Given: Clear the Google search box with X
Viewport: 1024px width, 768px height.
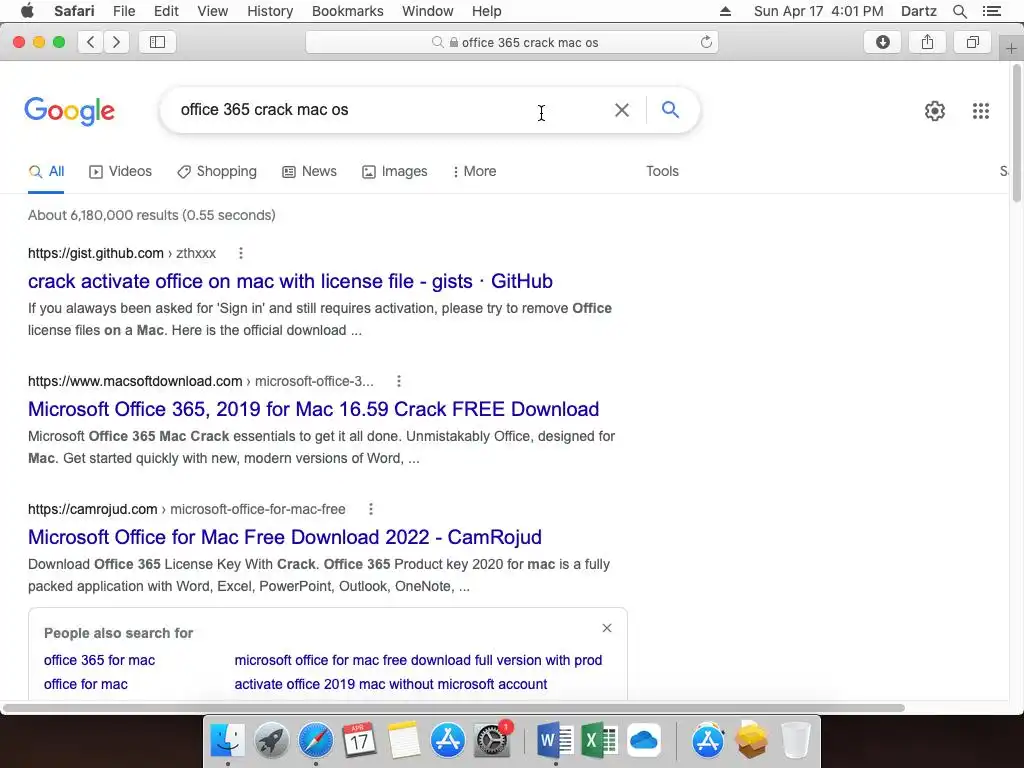Looking at the screenshot, I should [x=622, y=110].
